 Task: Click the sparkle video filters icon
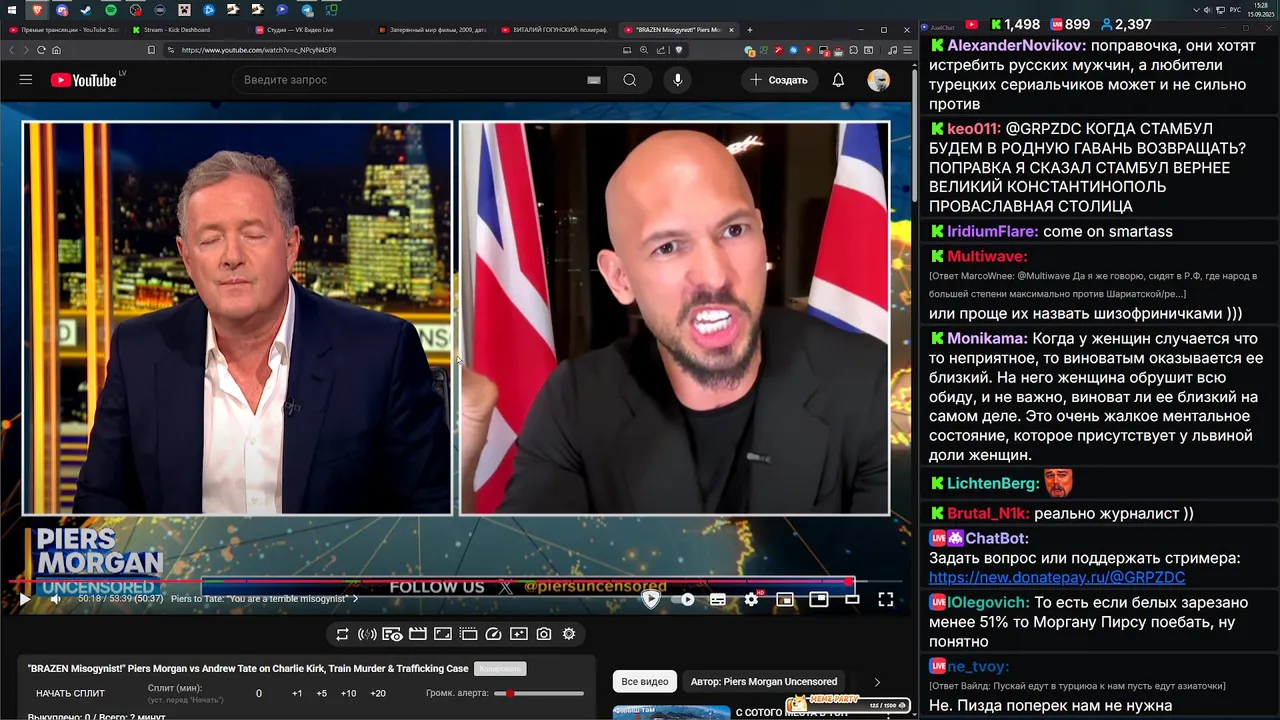(x=518, y=634)
